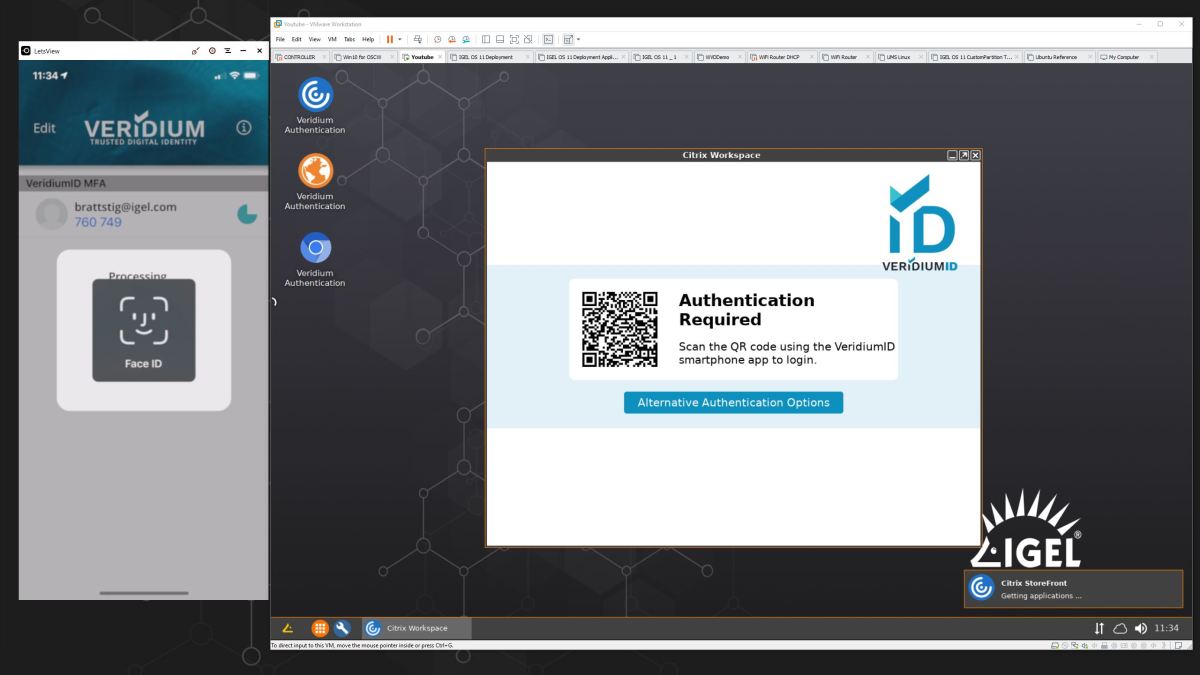The height and width of the screenshot is (675, 1200).
Task: Open the cloud status icon in system tray
Action: click(x=1120, y=628)
